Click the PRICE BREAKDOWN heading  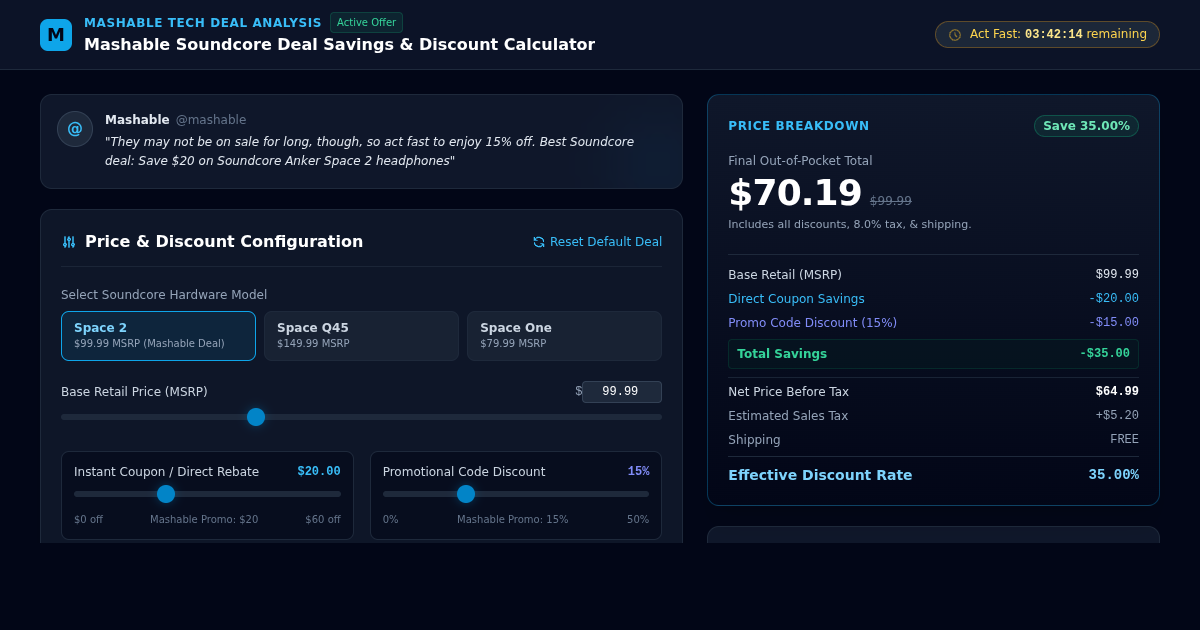[799, 126]
